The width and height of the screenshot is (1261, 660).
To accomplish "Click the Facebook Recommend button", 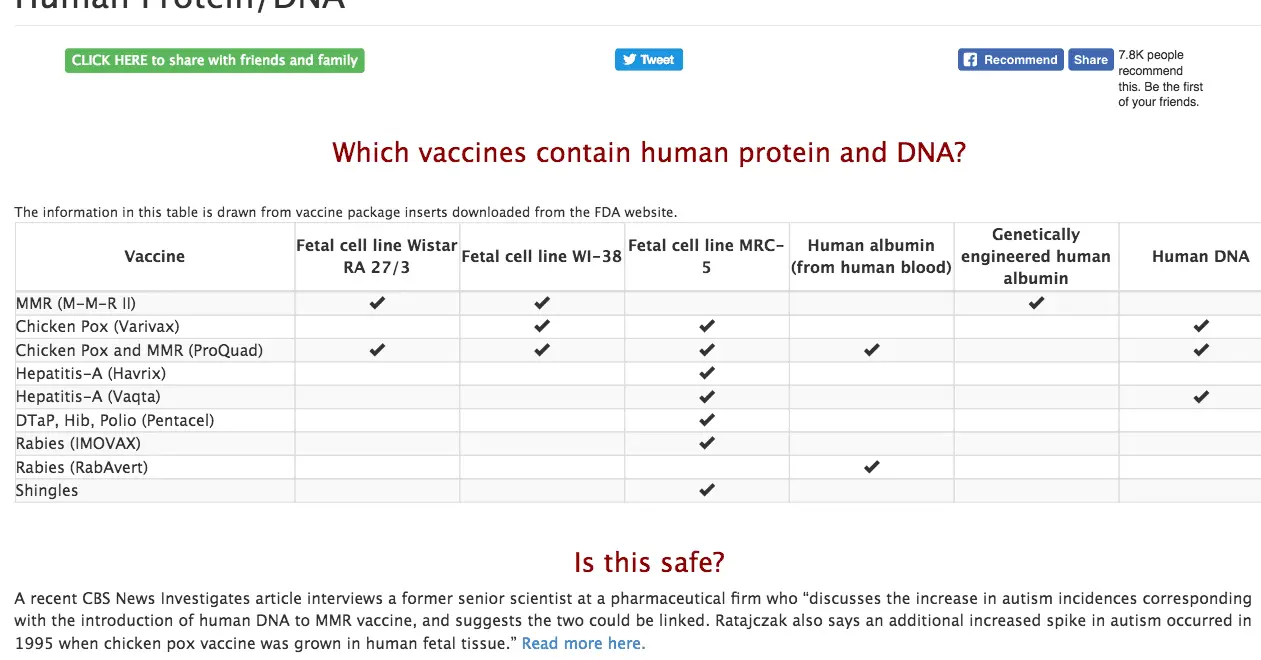I will pos(1010,60).
